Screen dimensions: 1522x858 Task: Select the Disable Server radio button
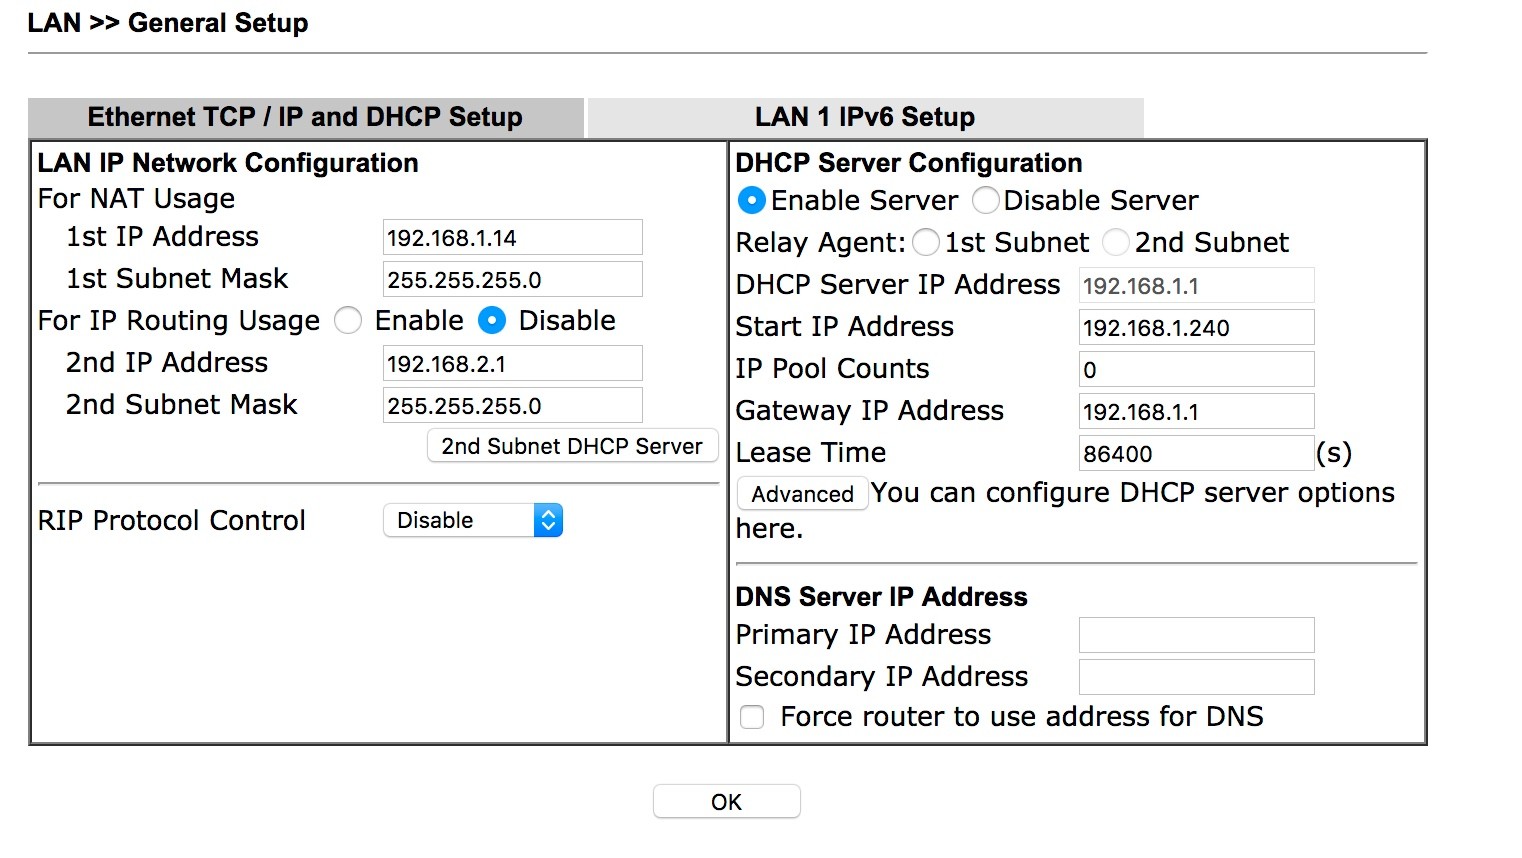[x=985, y=201]
